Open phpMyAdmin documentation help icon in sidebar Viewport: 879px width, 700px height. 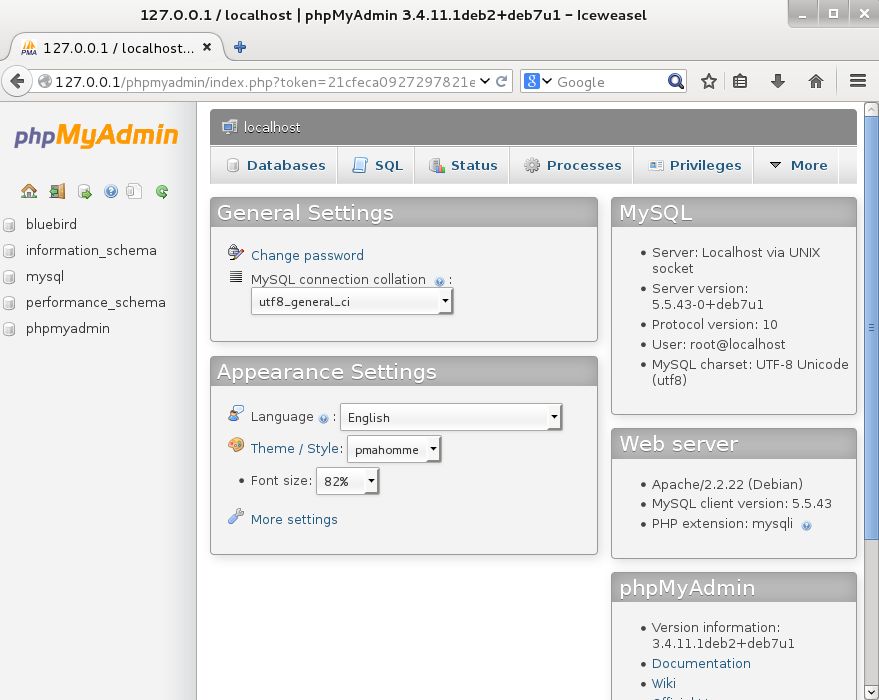(x=111, y=191)
